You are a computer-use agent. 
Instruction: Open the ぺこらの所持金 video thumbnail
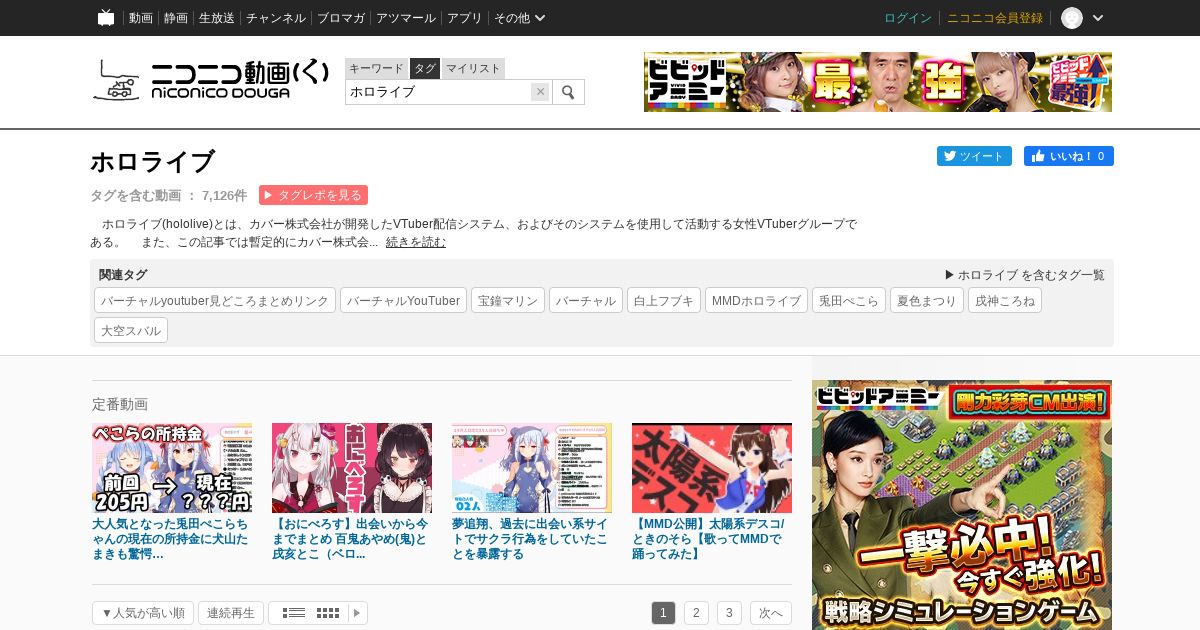(172, 468)
